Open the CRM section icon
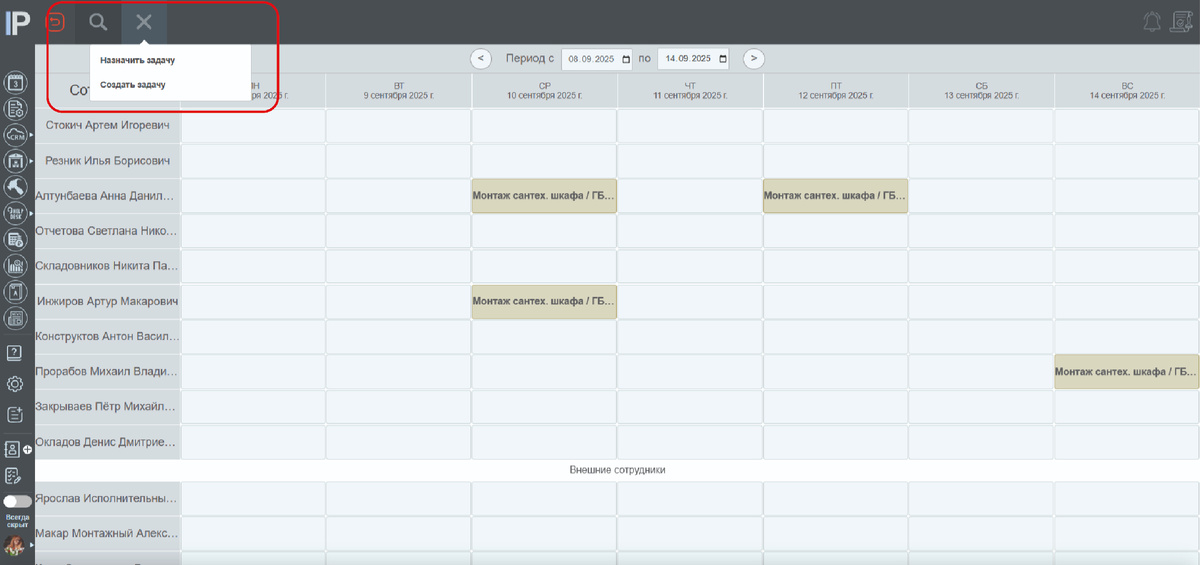The width and height of the screenshot is (1200, 565). (16, 135)
